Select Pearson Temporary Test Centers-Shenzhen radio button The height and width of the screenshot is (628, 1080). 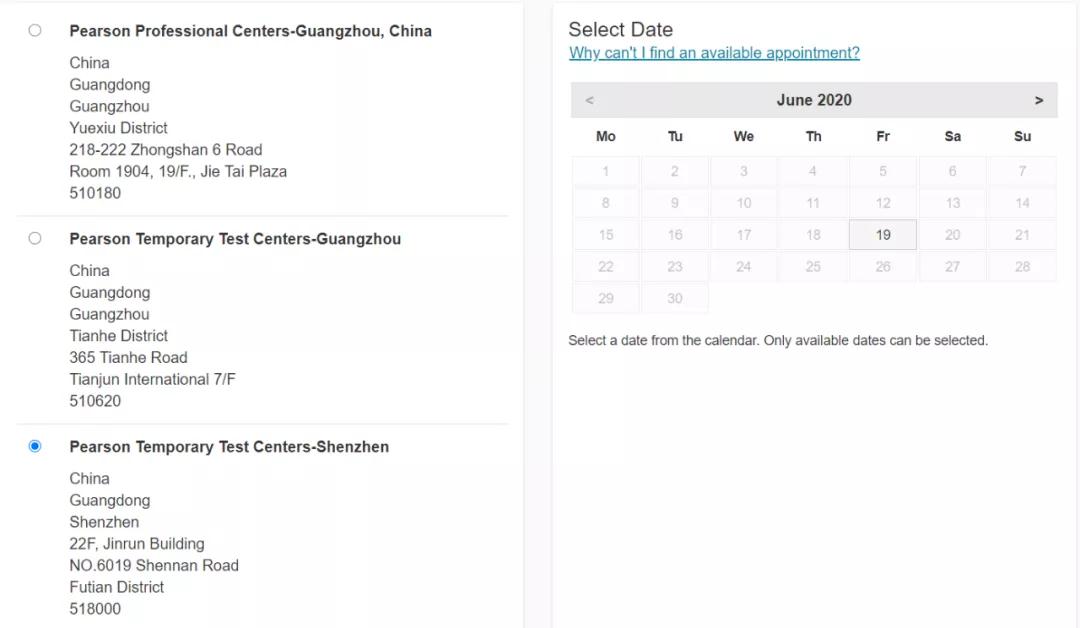tap(35, 446)
